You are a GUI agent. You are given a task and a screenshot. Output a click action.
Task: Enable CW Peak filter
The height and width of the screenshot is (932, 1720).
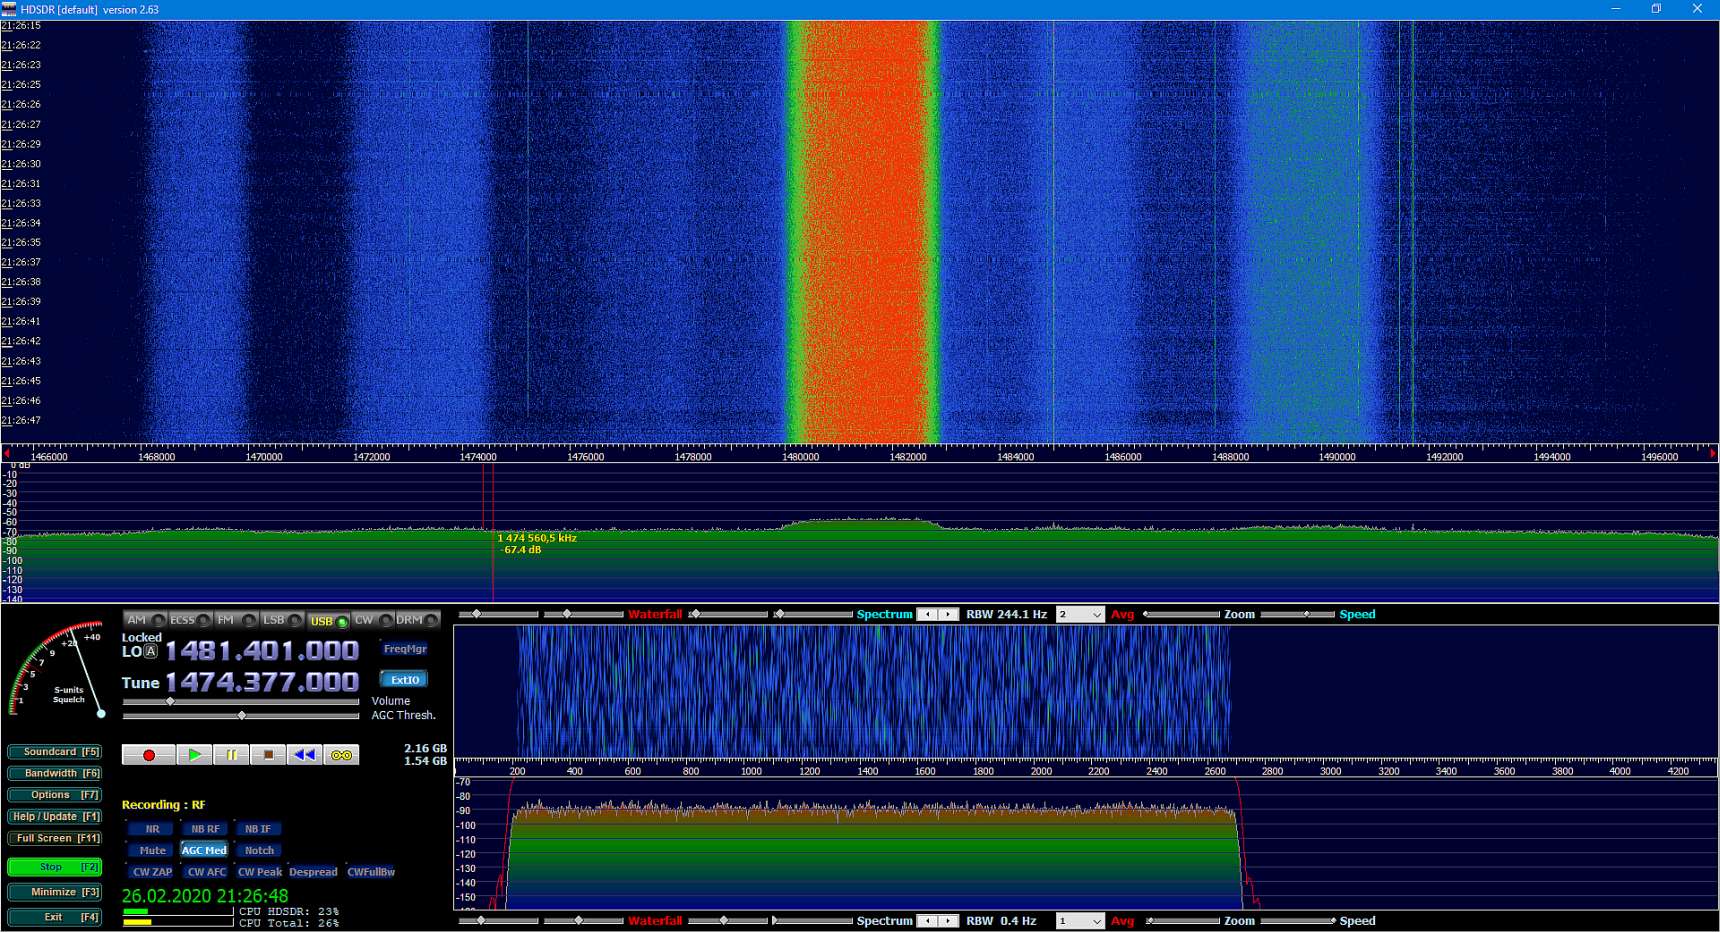click(x=260, y=872)
